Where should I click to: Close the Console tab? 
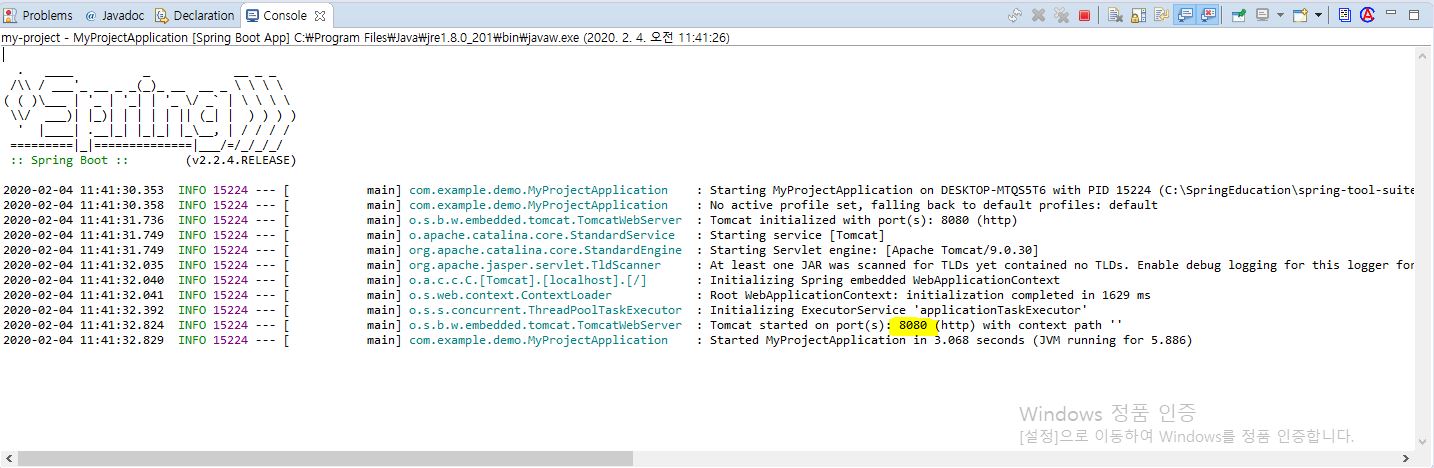(320, 15)
